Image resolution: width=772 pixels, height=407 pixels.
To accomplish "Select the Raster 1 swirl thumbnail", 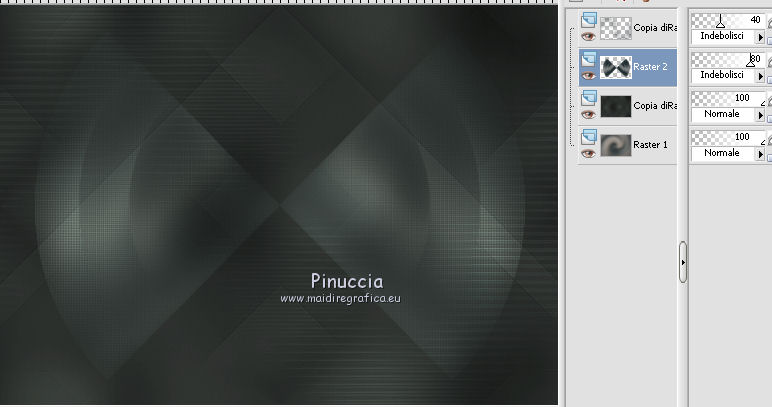I will click(615, 145).
